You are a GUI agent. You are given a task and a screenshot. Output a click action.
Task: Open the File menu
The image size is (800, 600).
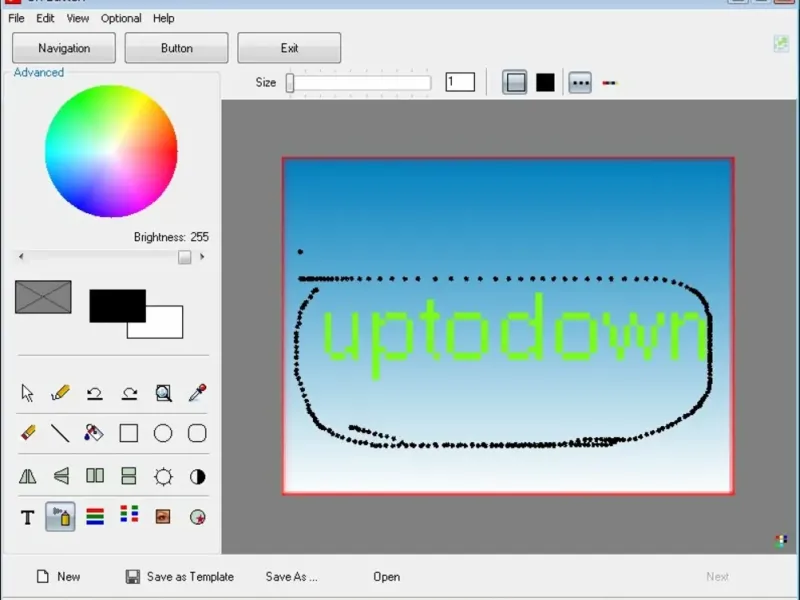[16, 18]
